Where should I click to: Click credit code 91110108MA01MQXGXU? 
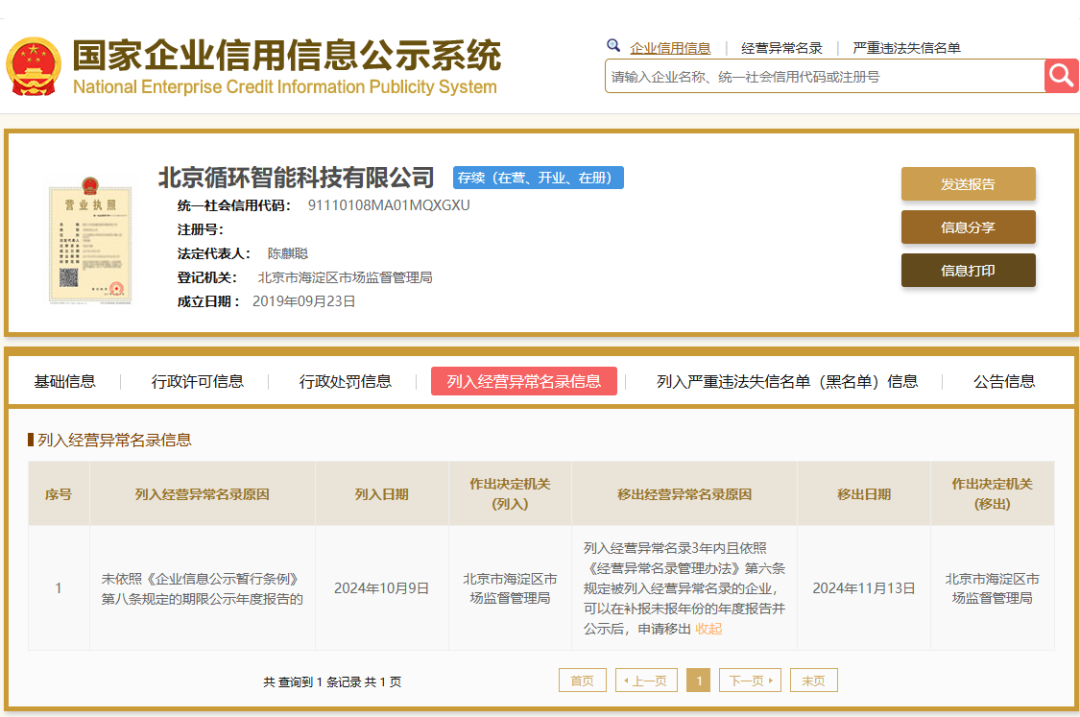pos(388,205)
